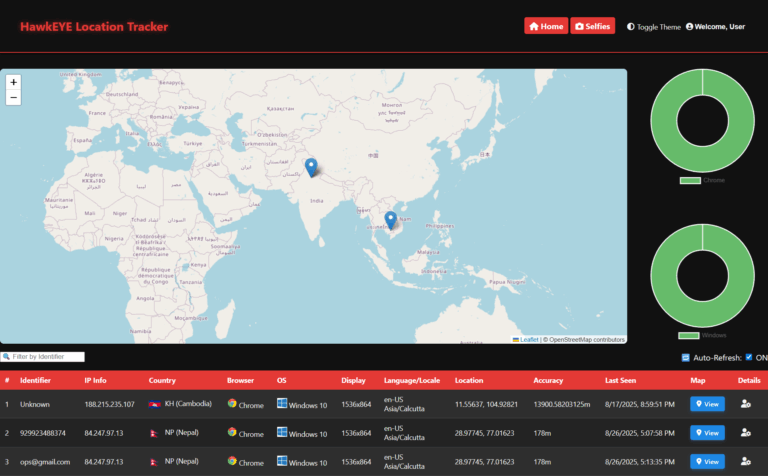The height and width of the screenshot is (476, 768).
Task: Open user details icon for row 1
Action: pos(745,404)
